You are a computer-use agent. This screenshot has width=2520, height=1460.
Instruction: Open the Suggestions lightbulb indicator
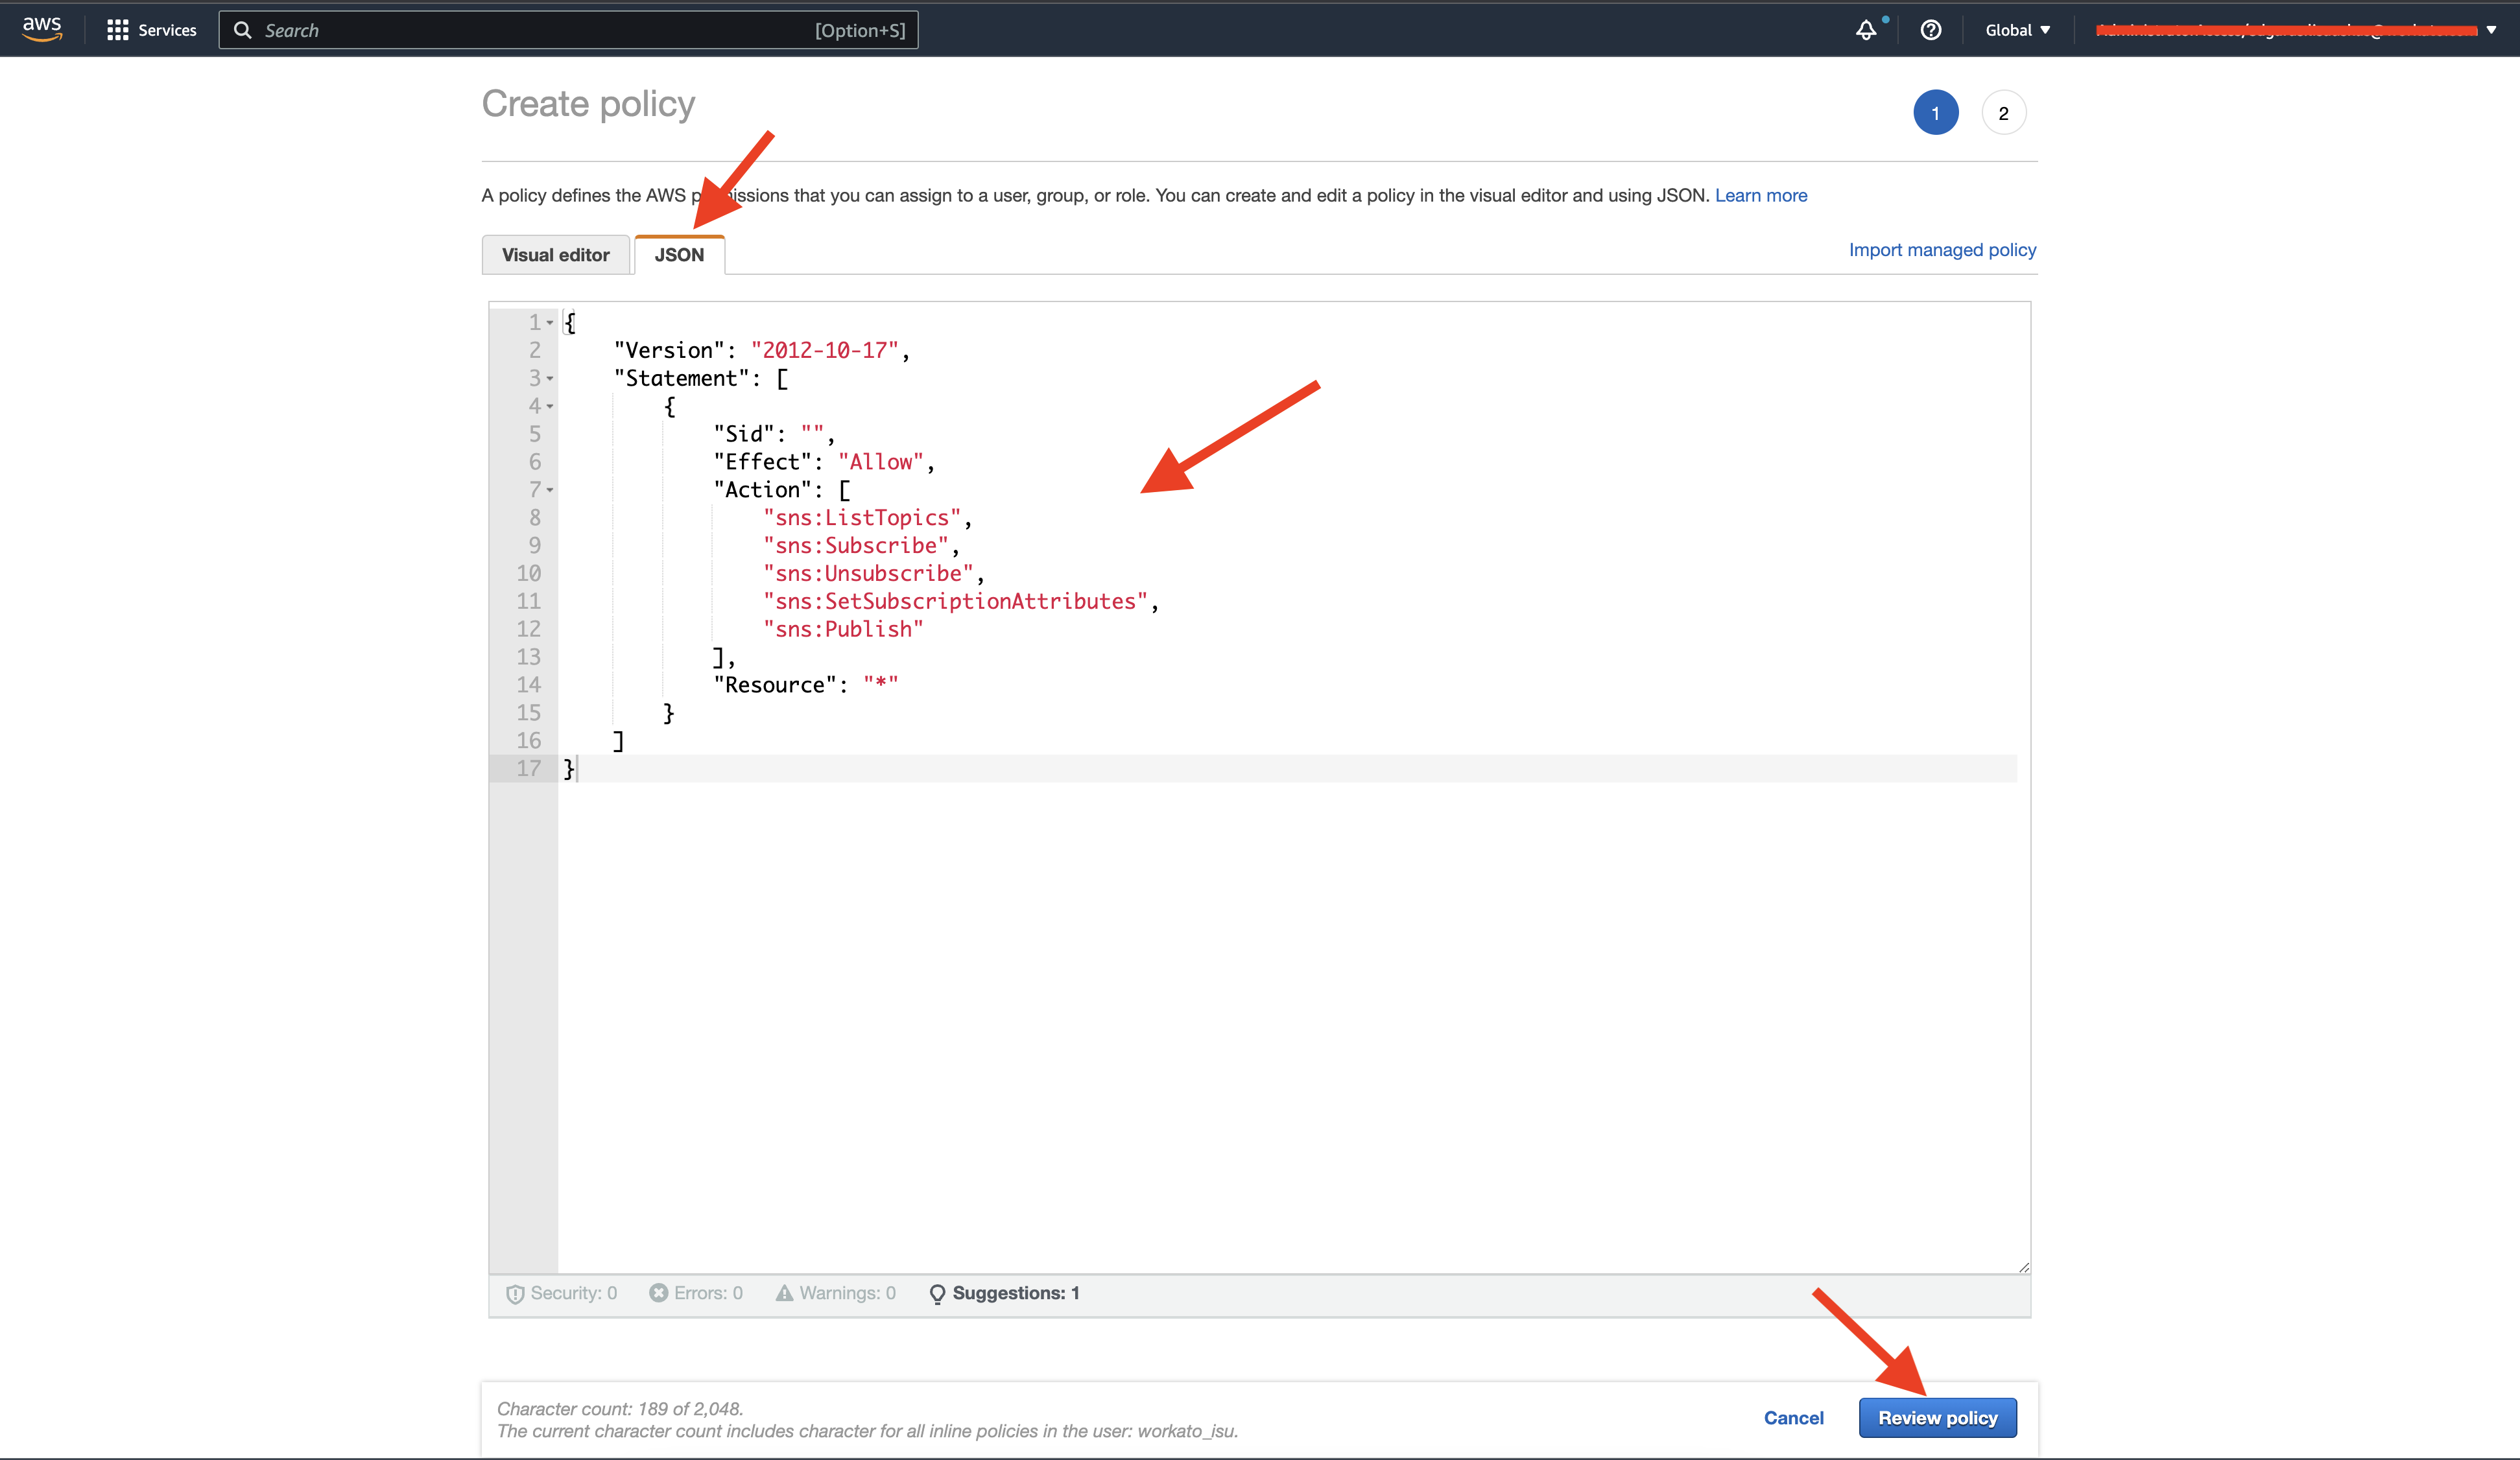click(937, 1294)
